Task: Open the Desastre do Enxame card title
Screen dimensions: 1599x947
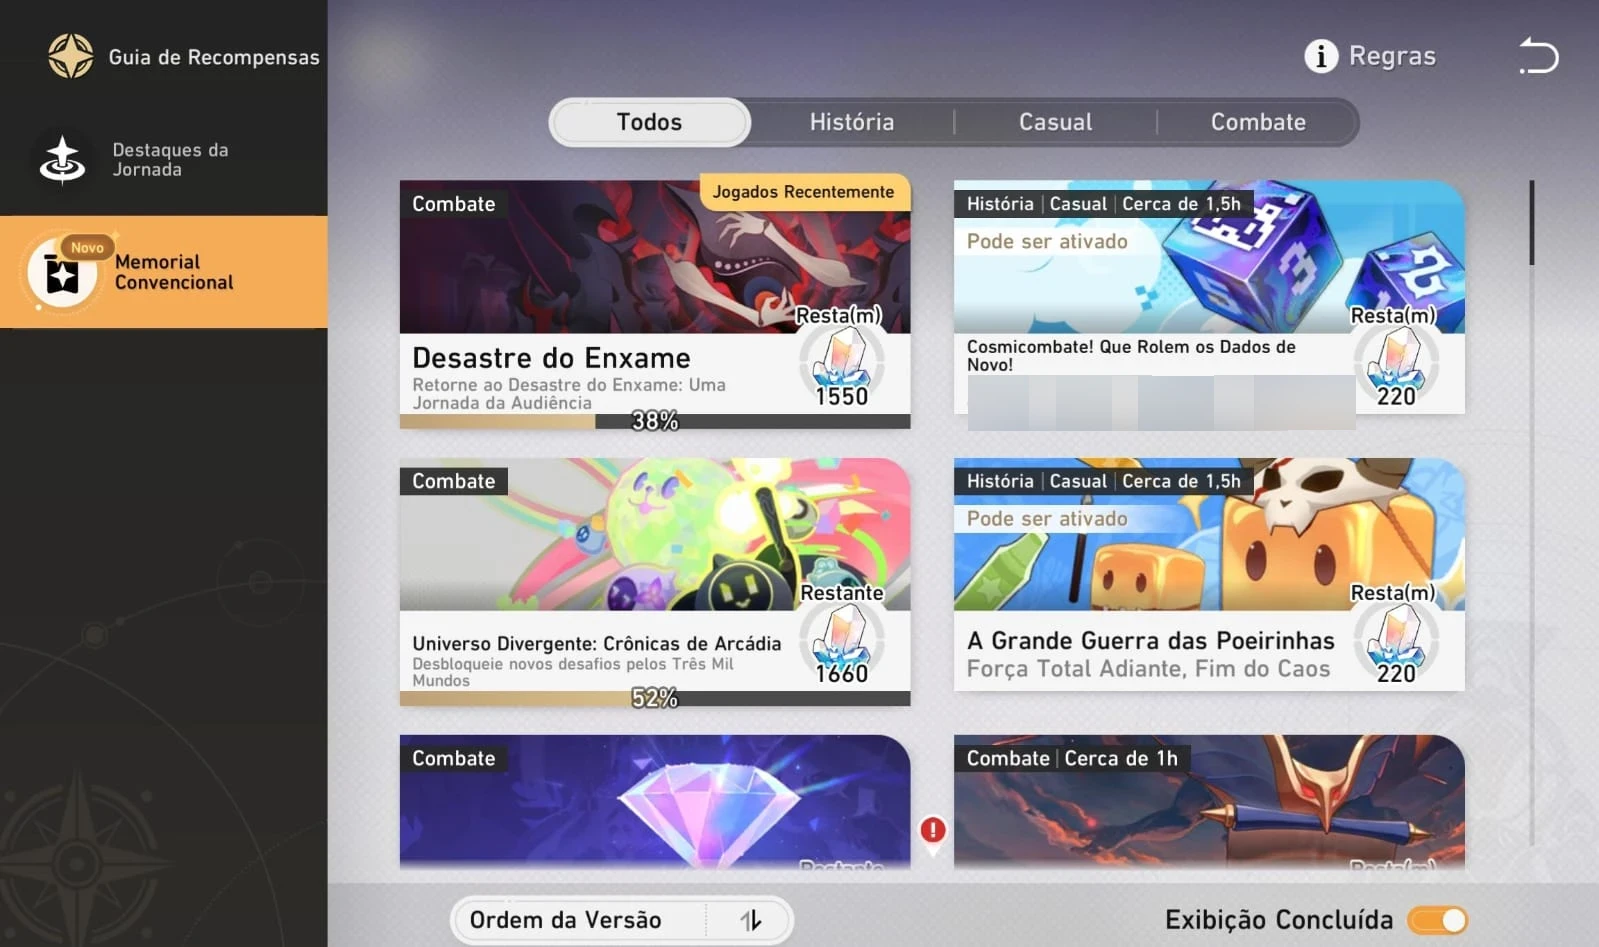Action: [551, 358]
